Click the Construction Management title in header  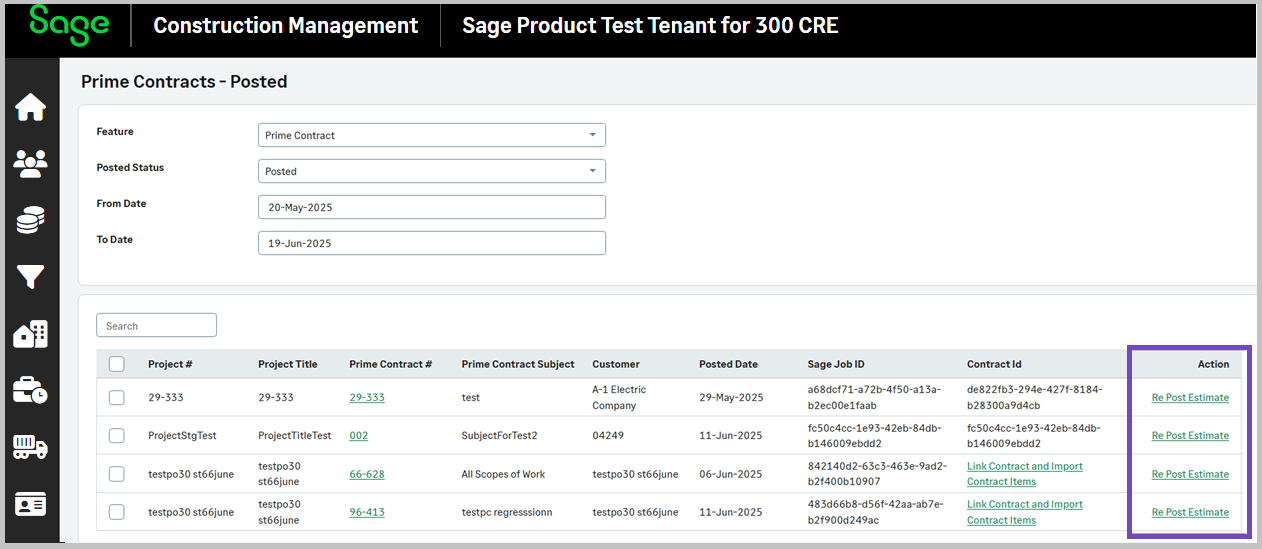coord(286,25)
